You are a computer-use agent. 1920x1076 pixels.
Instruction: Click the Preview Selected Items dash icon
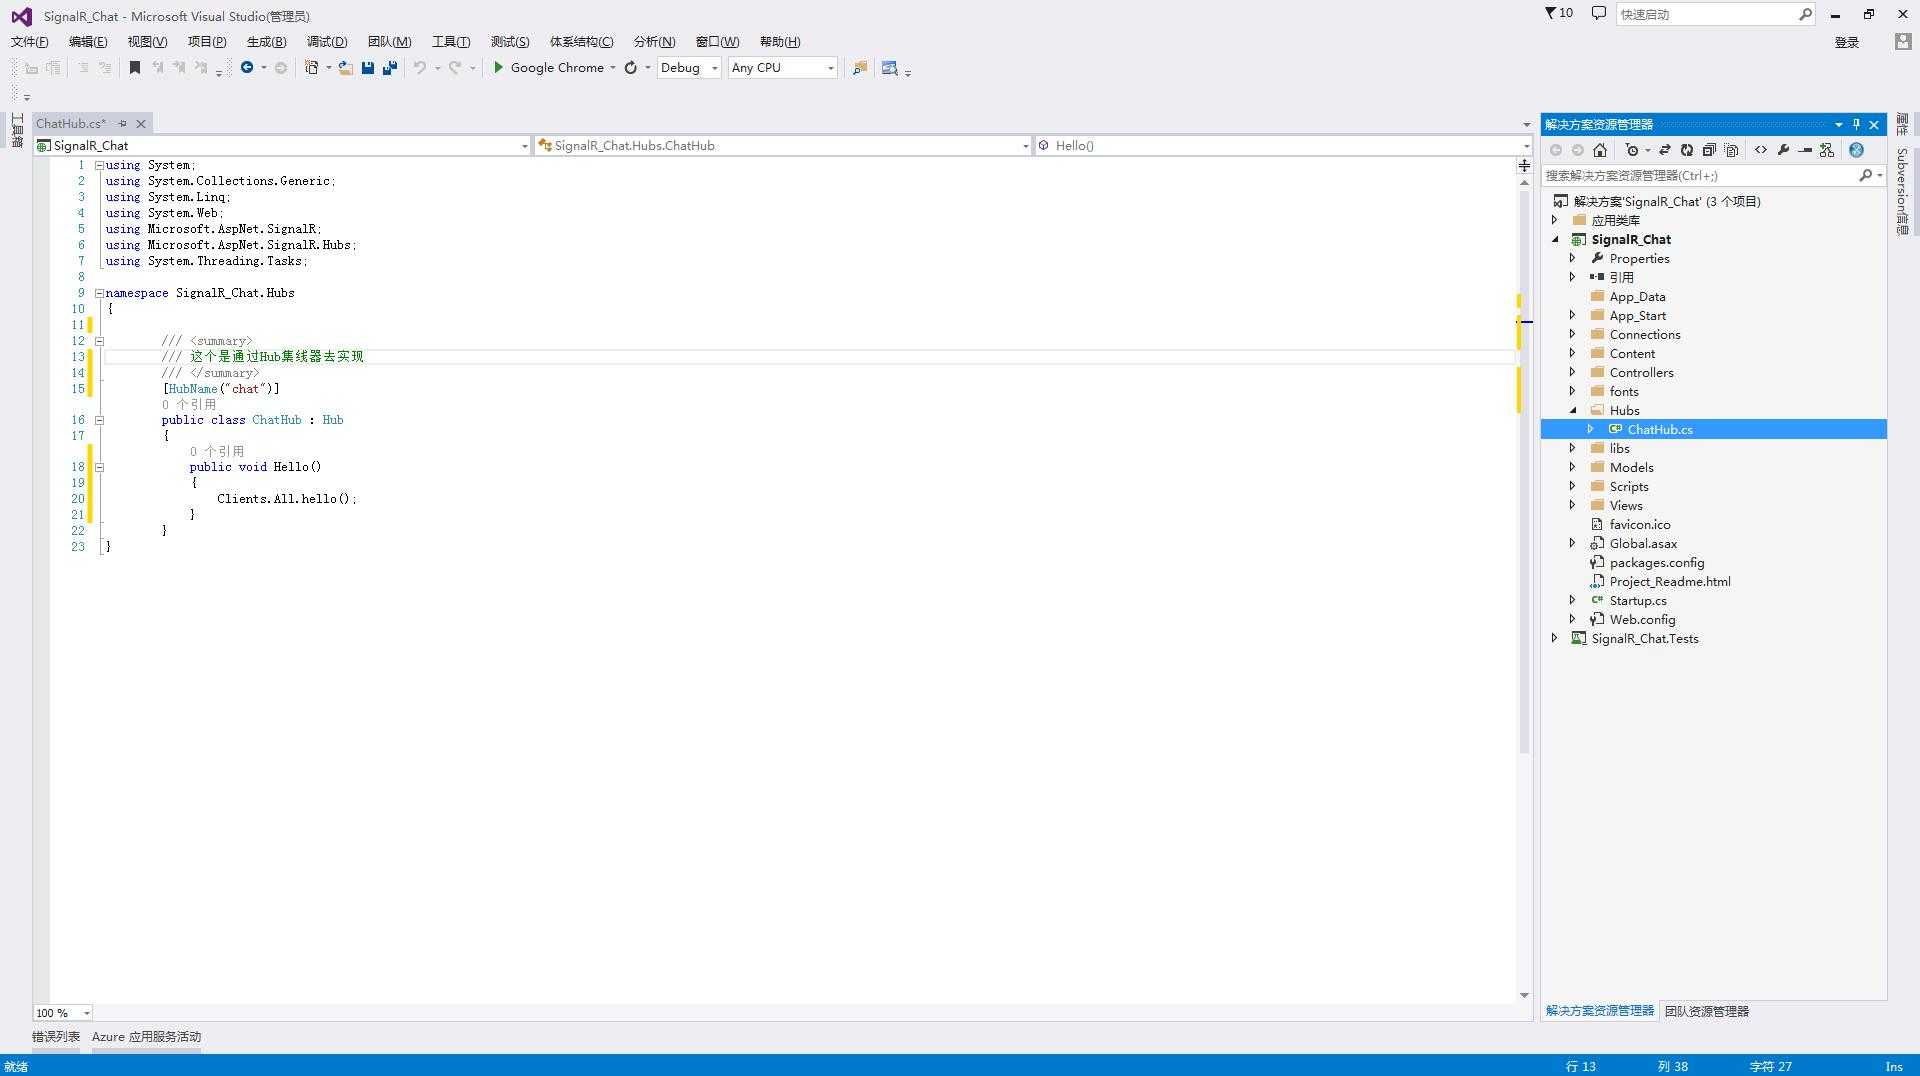tap(1805, 150)
